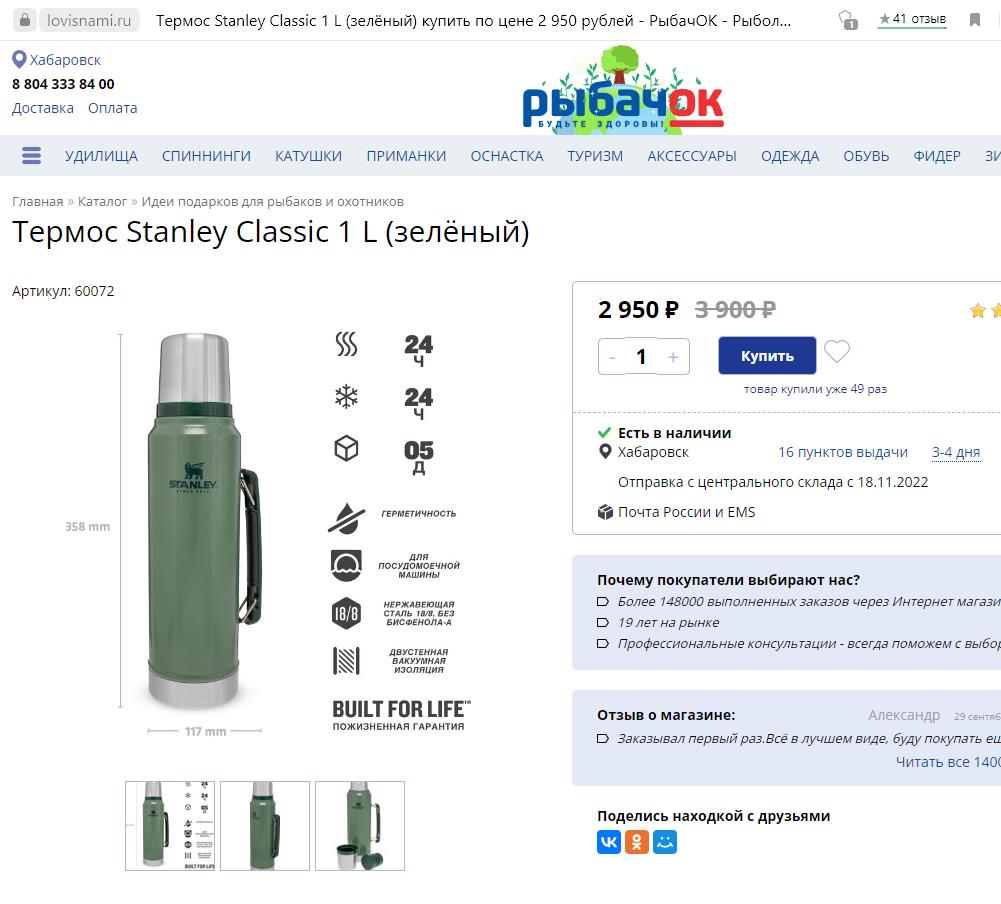1001x904 pixels.
Task: Click the РыбачОК store logo
Action: pos(622,92)
